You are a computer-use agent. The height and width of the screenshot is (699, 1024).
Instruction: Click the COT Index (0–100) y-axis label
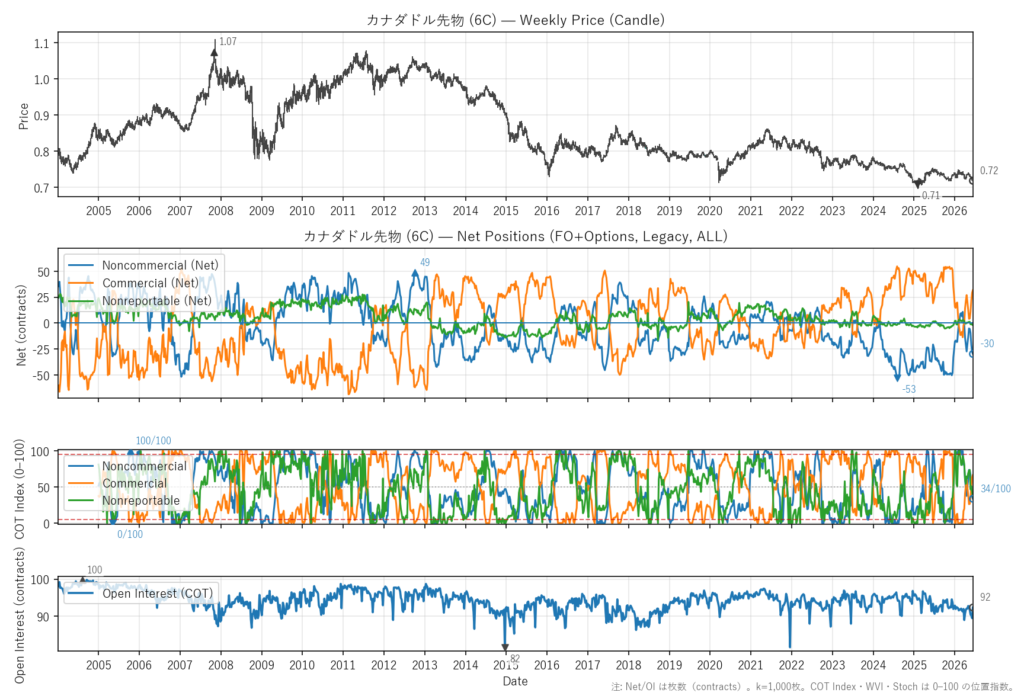20,489
